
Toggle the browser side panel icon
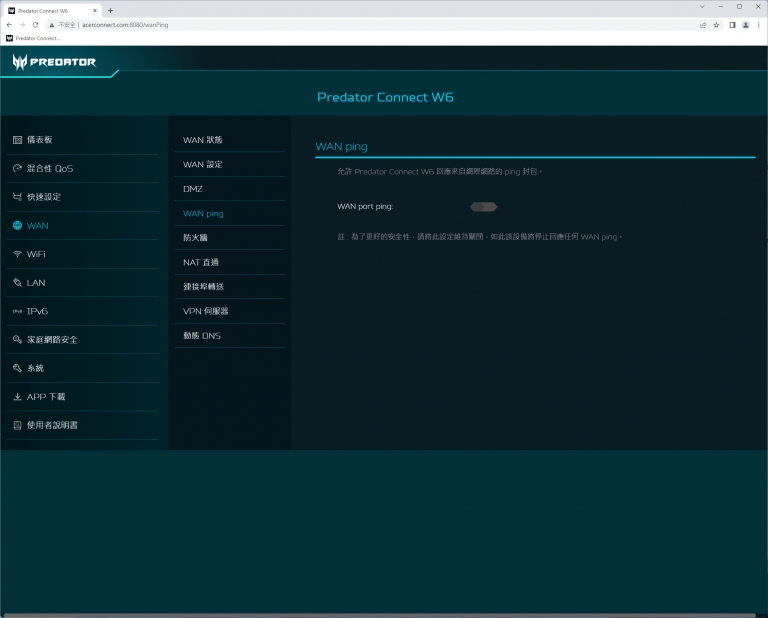click(732, 25)
